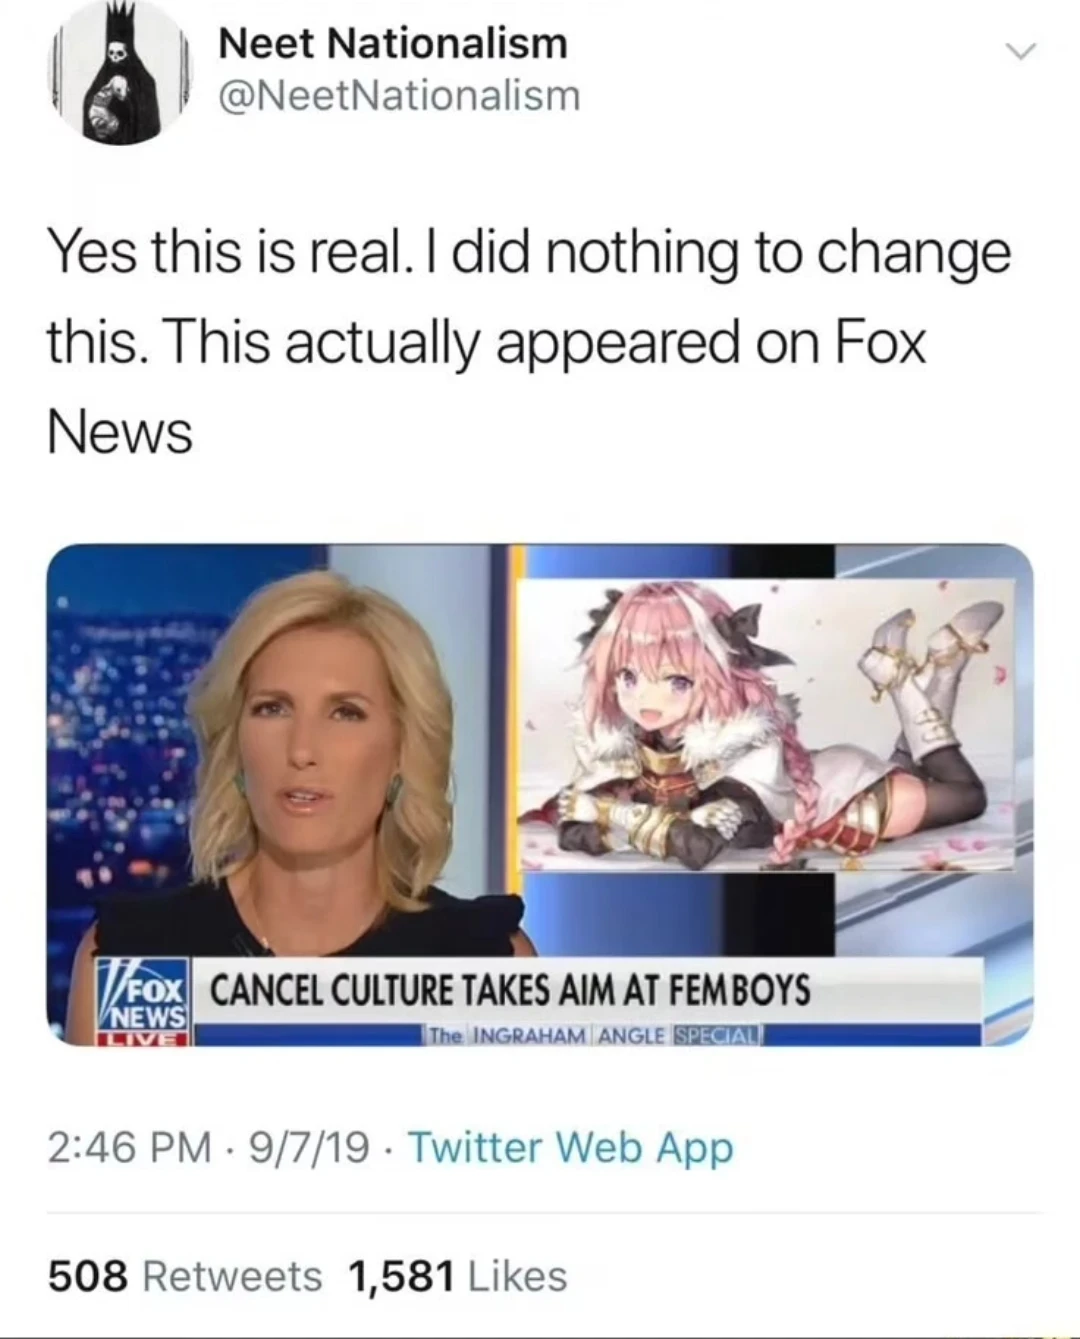
Task: Click the word Likes beside 1,581
Action: point(517,1276)
